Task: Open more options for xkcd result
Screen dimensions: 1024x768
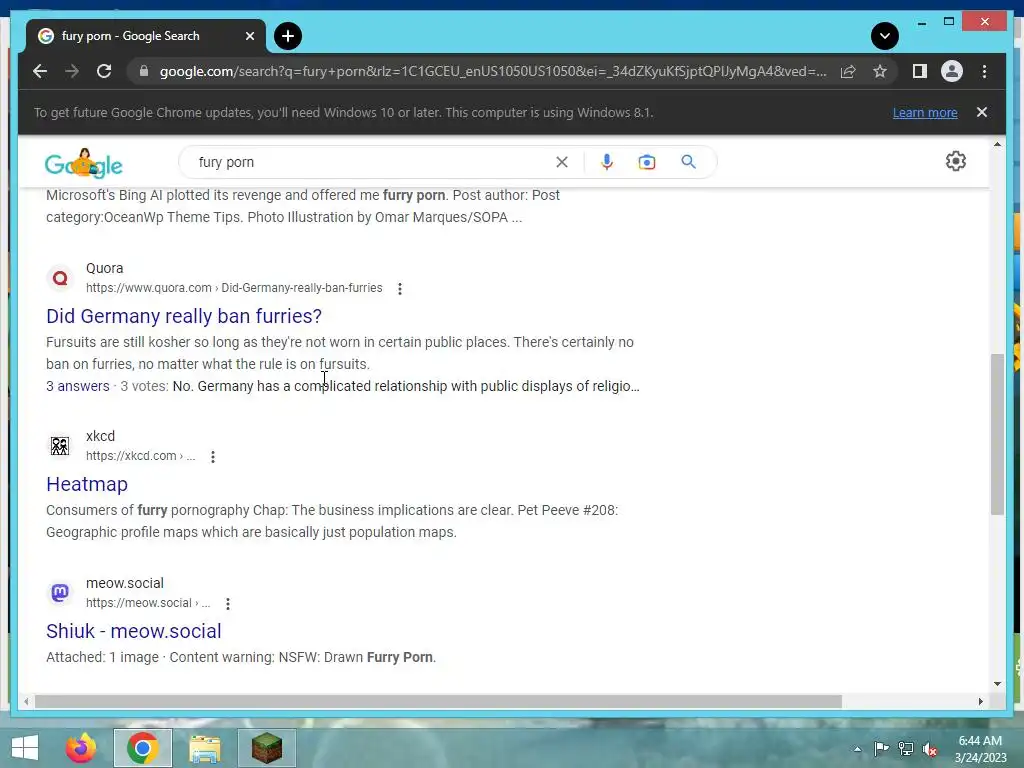Action: point(213,456)
